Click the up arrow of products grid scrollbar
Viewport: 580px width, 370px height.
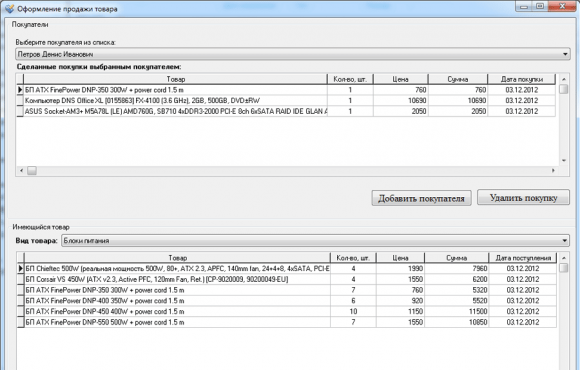tap(564, 258)
